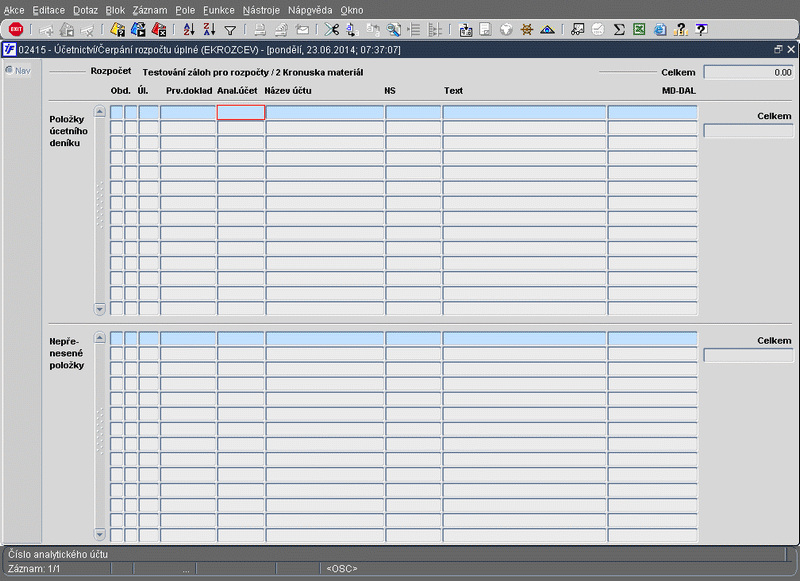Viewport: 800px width, 581px height.
Task: Open the Nástroje menu
Action: [x=261, y=10]
